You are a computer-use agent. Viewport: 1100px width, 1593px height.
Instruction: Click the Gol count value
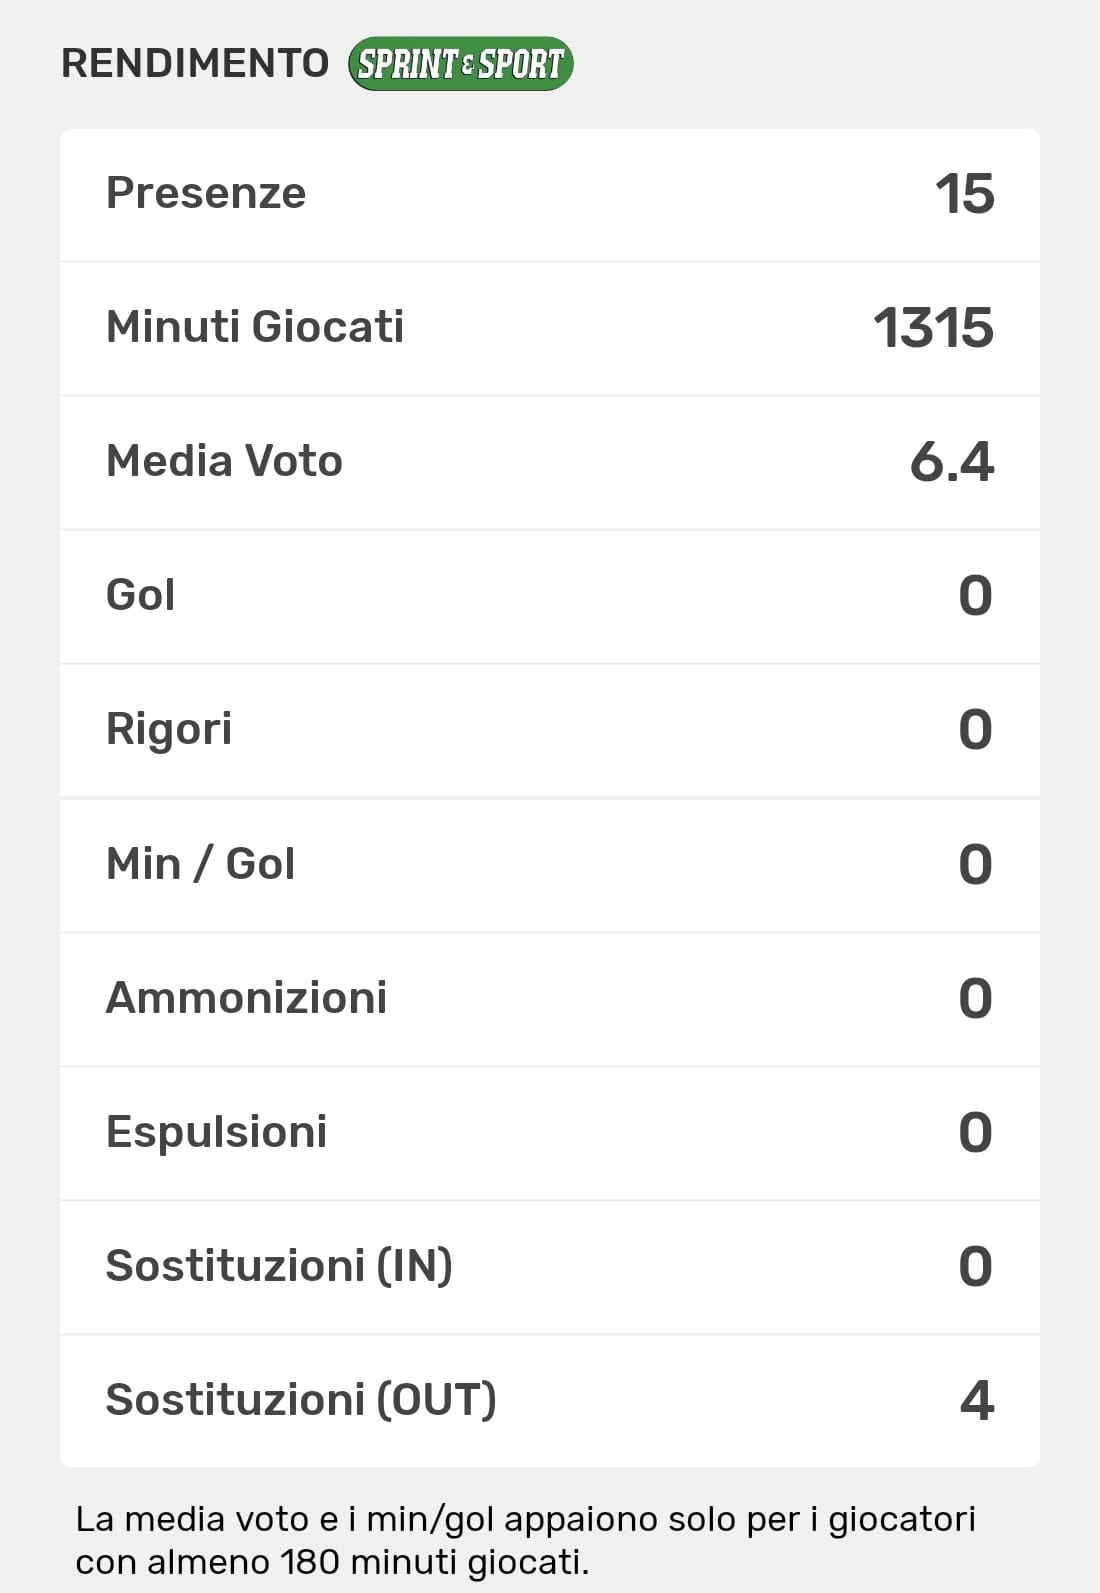[x=975, y=596]
